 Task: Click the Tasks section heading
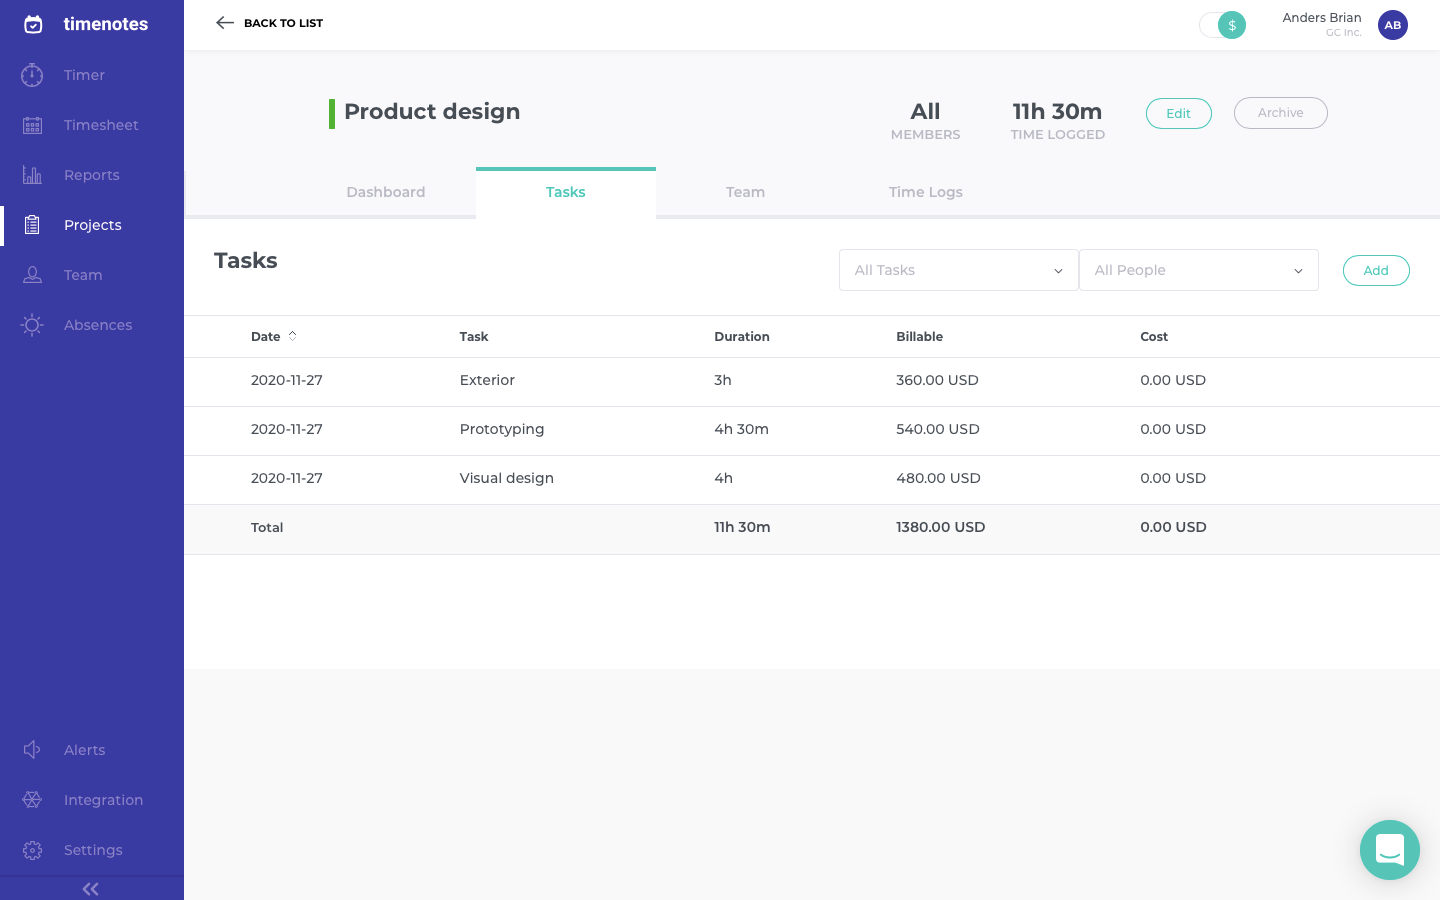point(246,261)
